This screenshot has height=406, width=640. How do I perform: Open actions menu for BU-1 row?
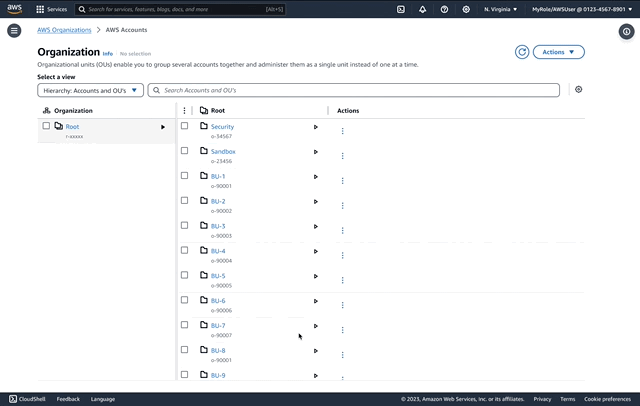342,181
